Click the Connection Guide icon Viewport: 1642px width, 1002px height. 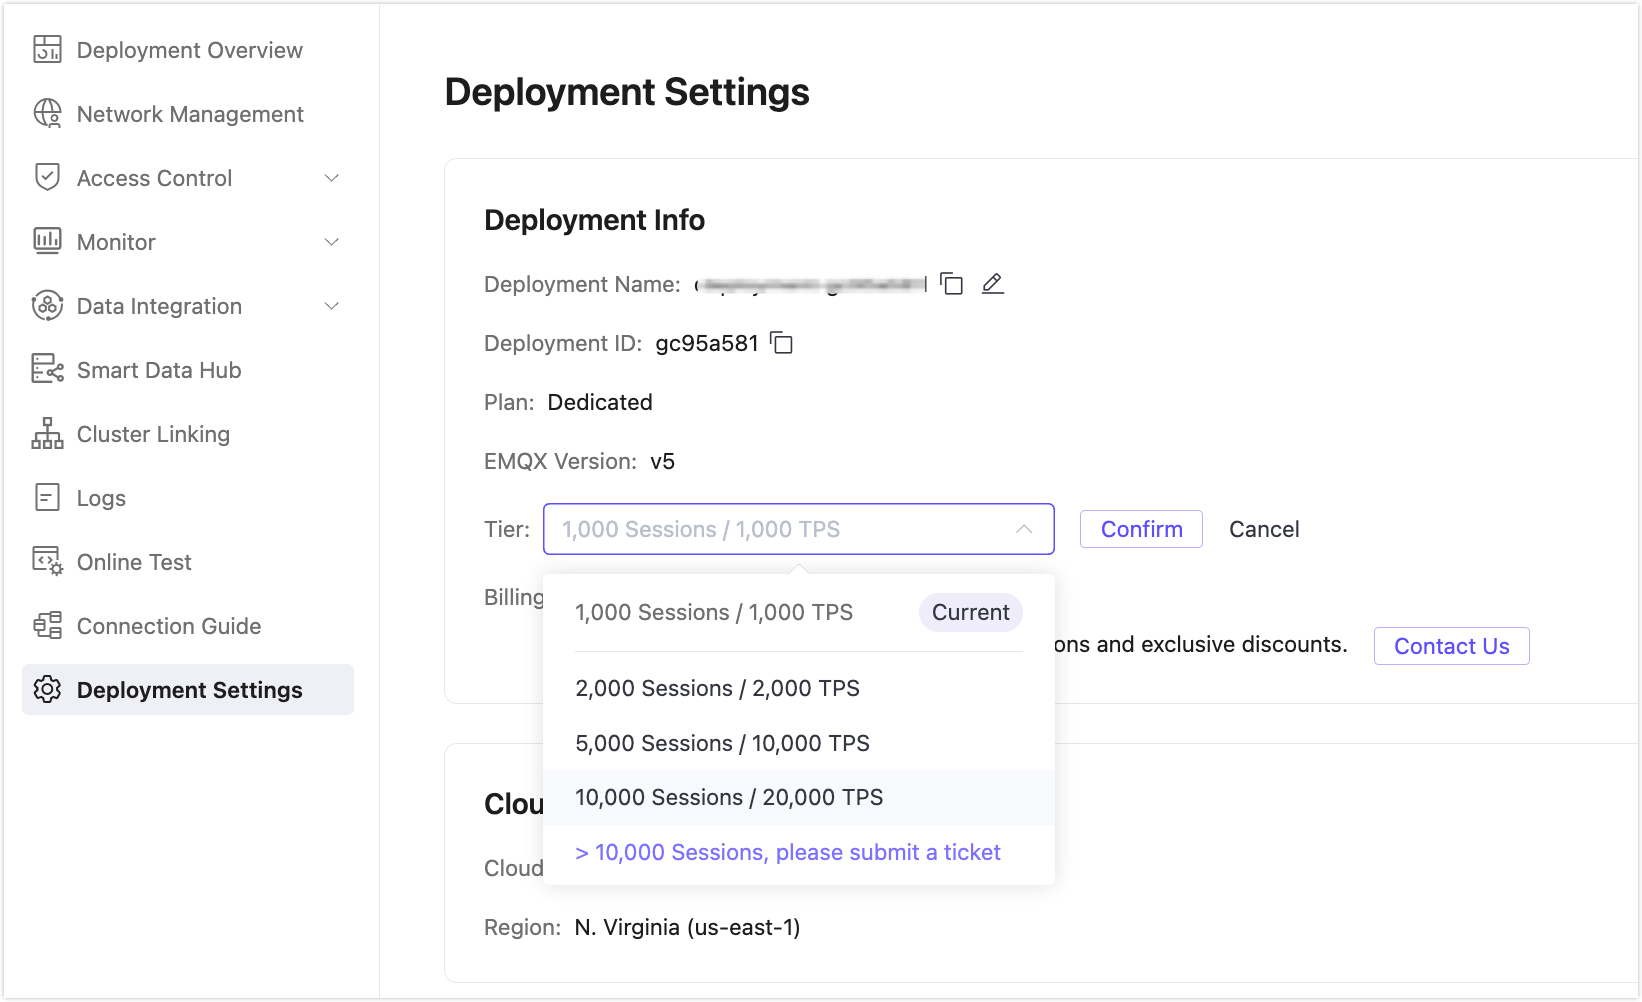tap(47, 626)
